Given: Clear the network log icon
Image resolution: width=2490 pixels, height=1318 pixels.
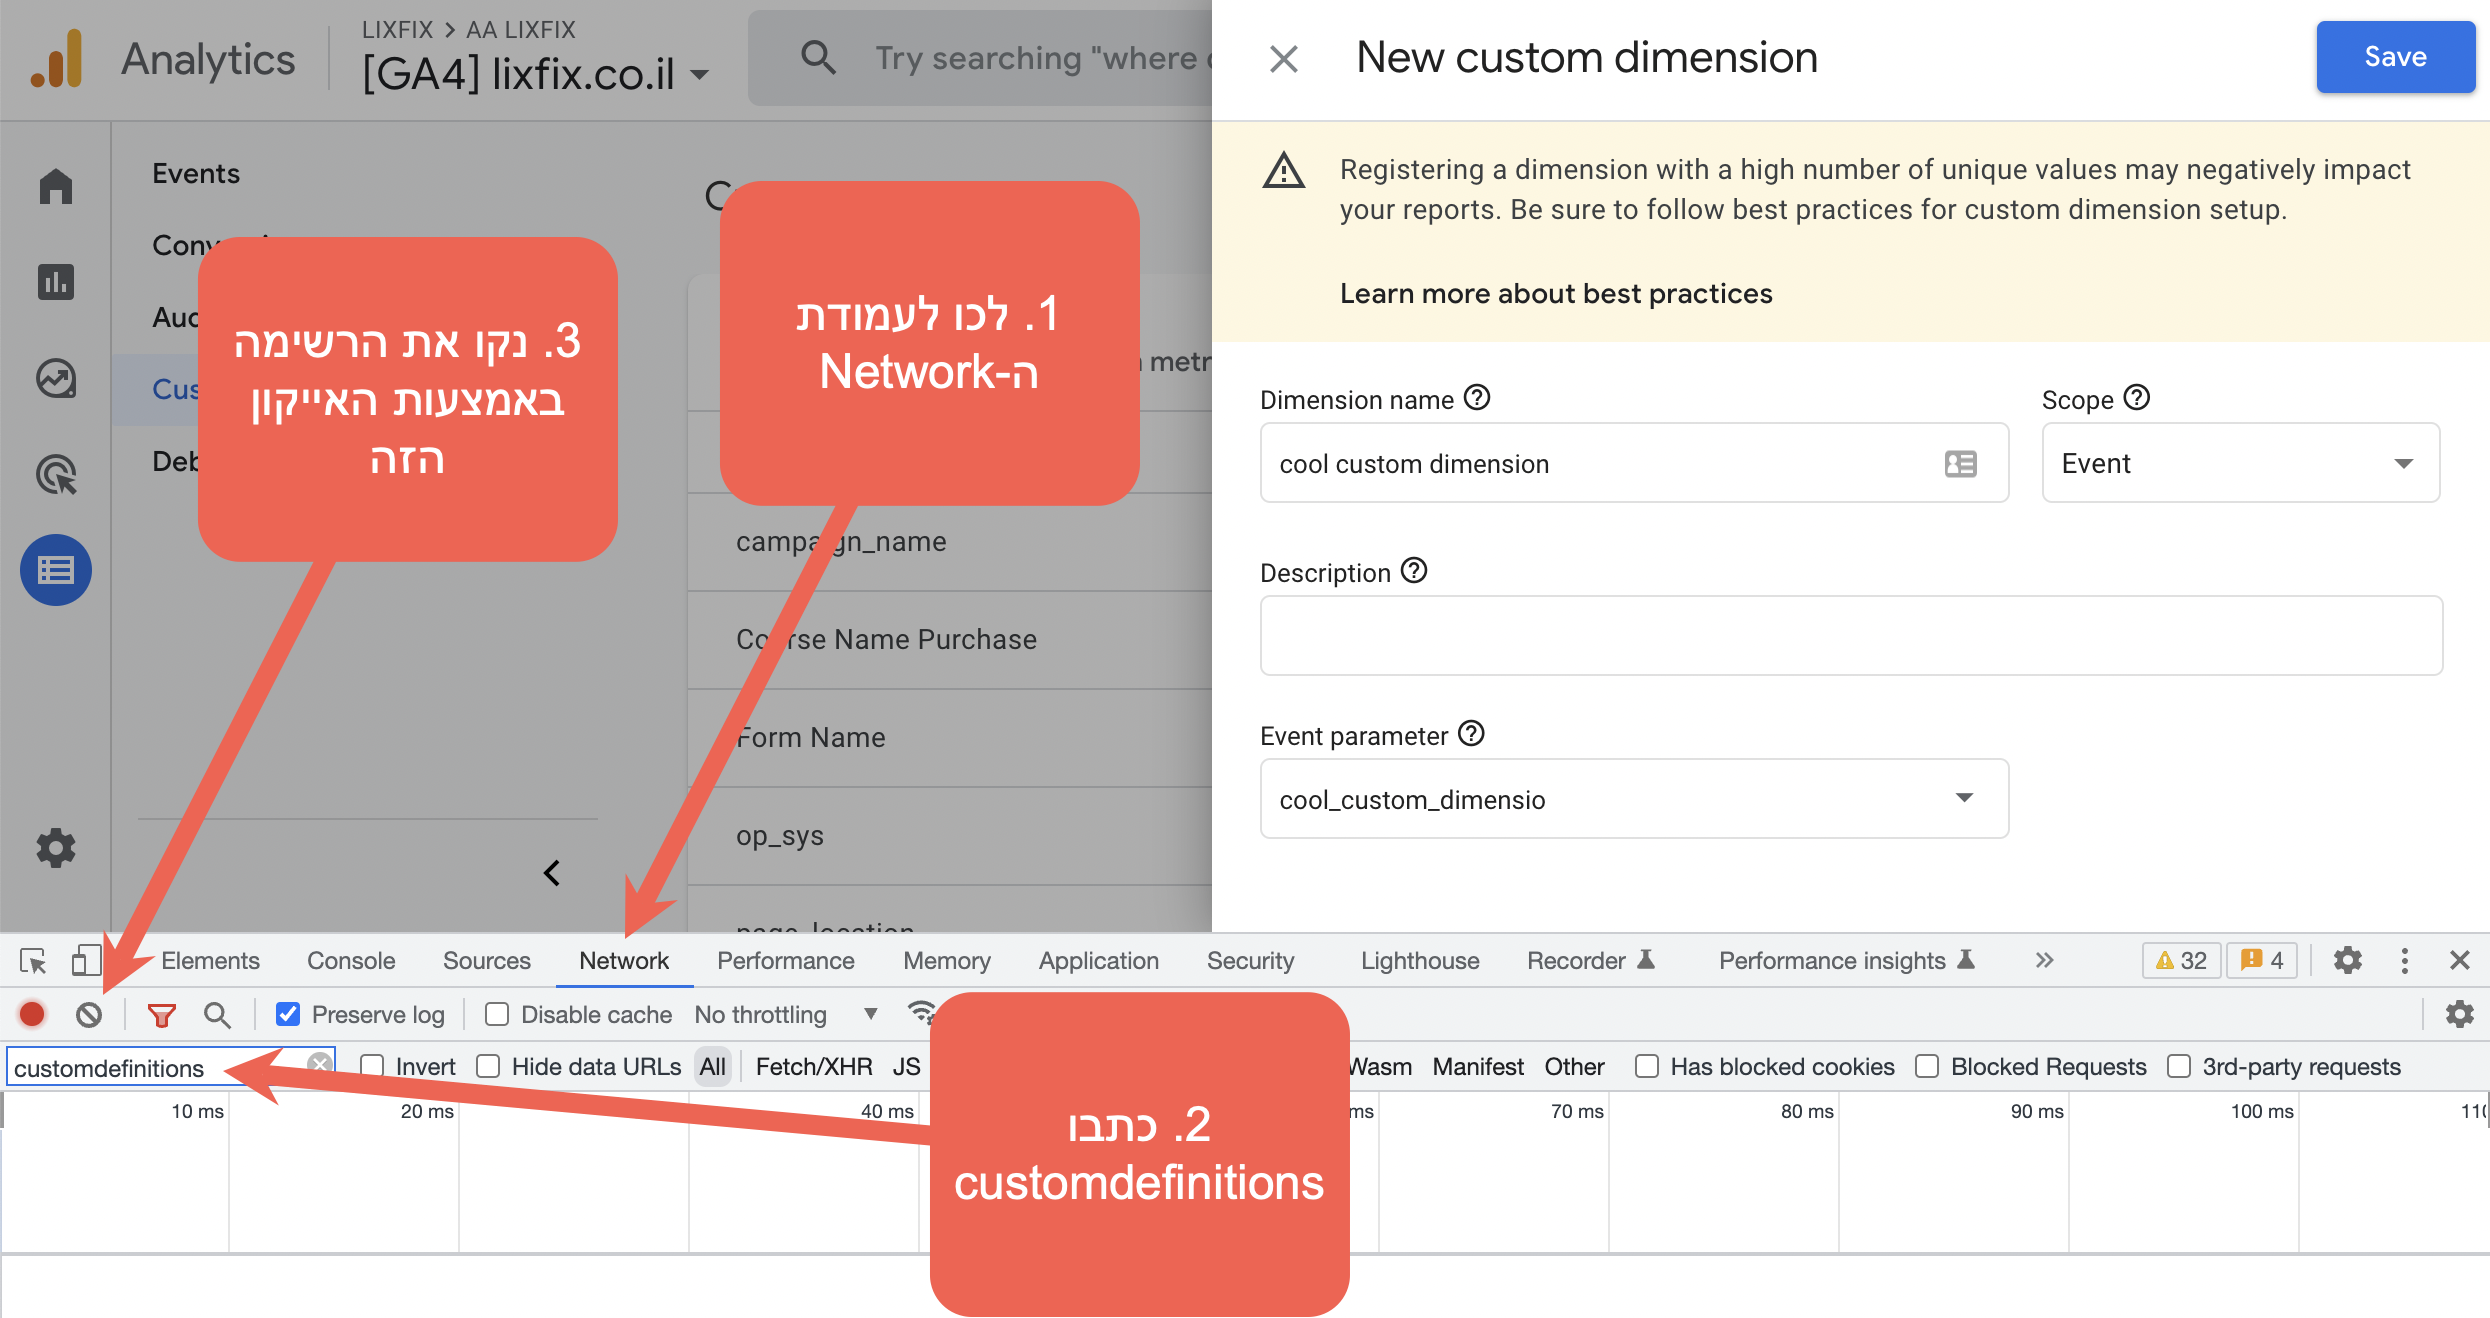Looking at the screenshot, I should click(x=89, y=1015).
